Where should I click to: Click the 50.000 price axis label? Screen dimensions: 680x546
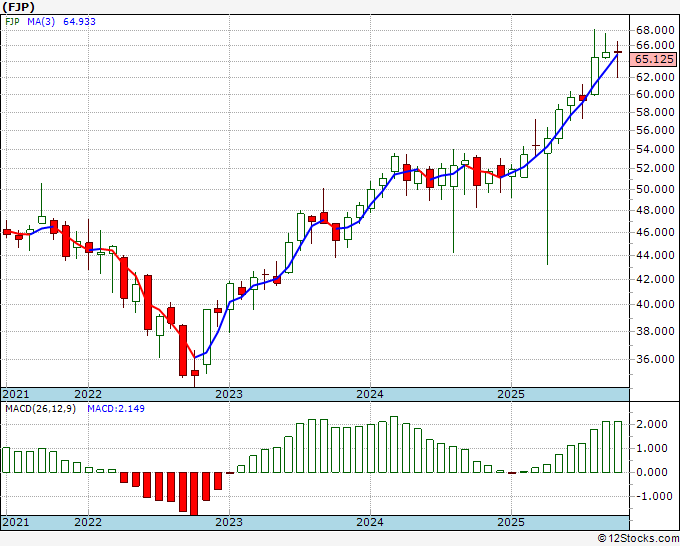[x=655, y=189]
